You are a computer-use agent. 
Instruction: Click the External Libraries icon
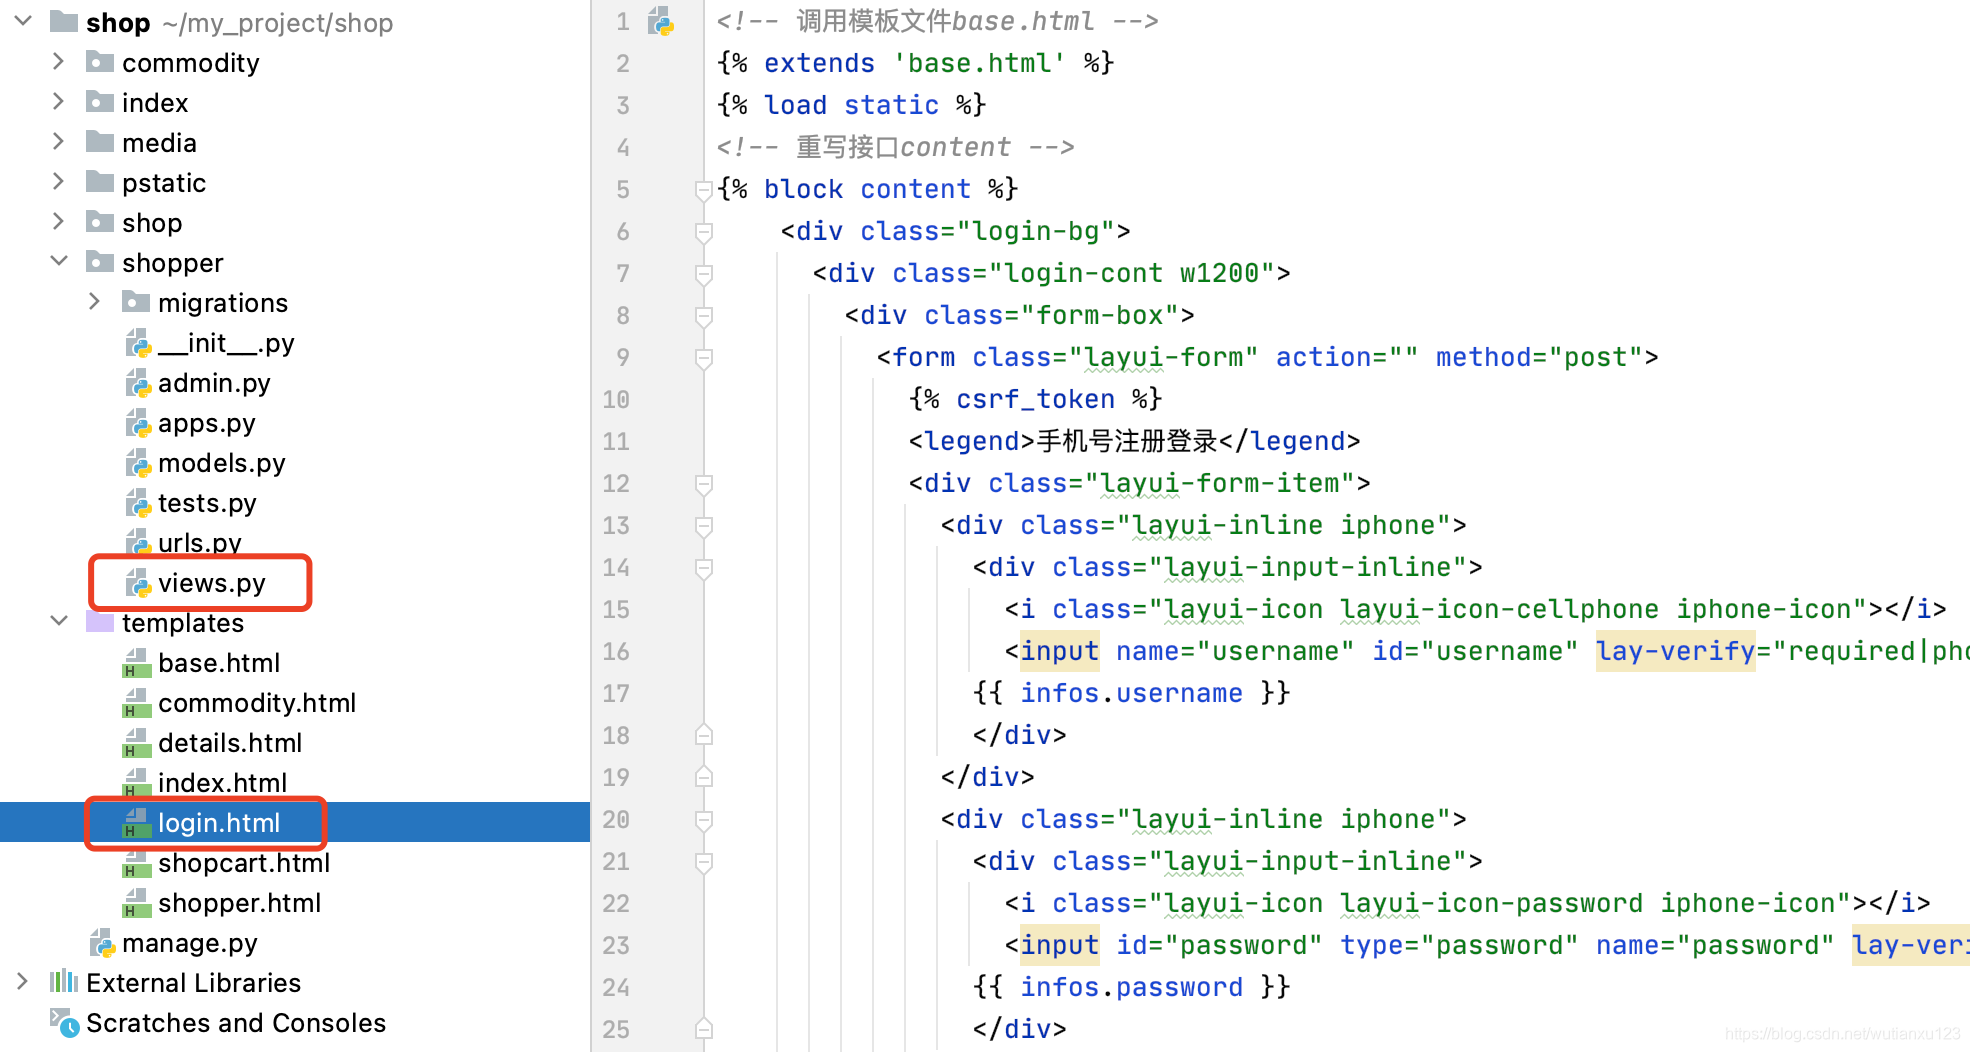[x=64, y=982]
